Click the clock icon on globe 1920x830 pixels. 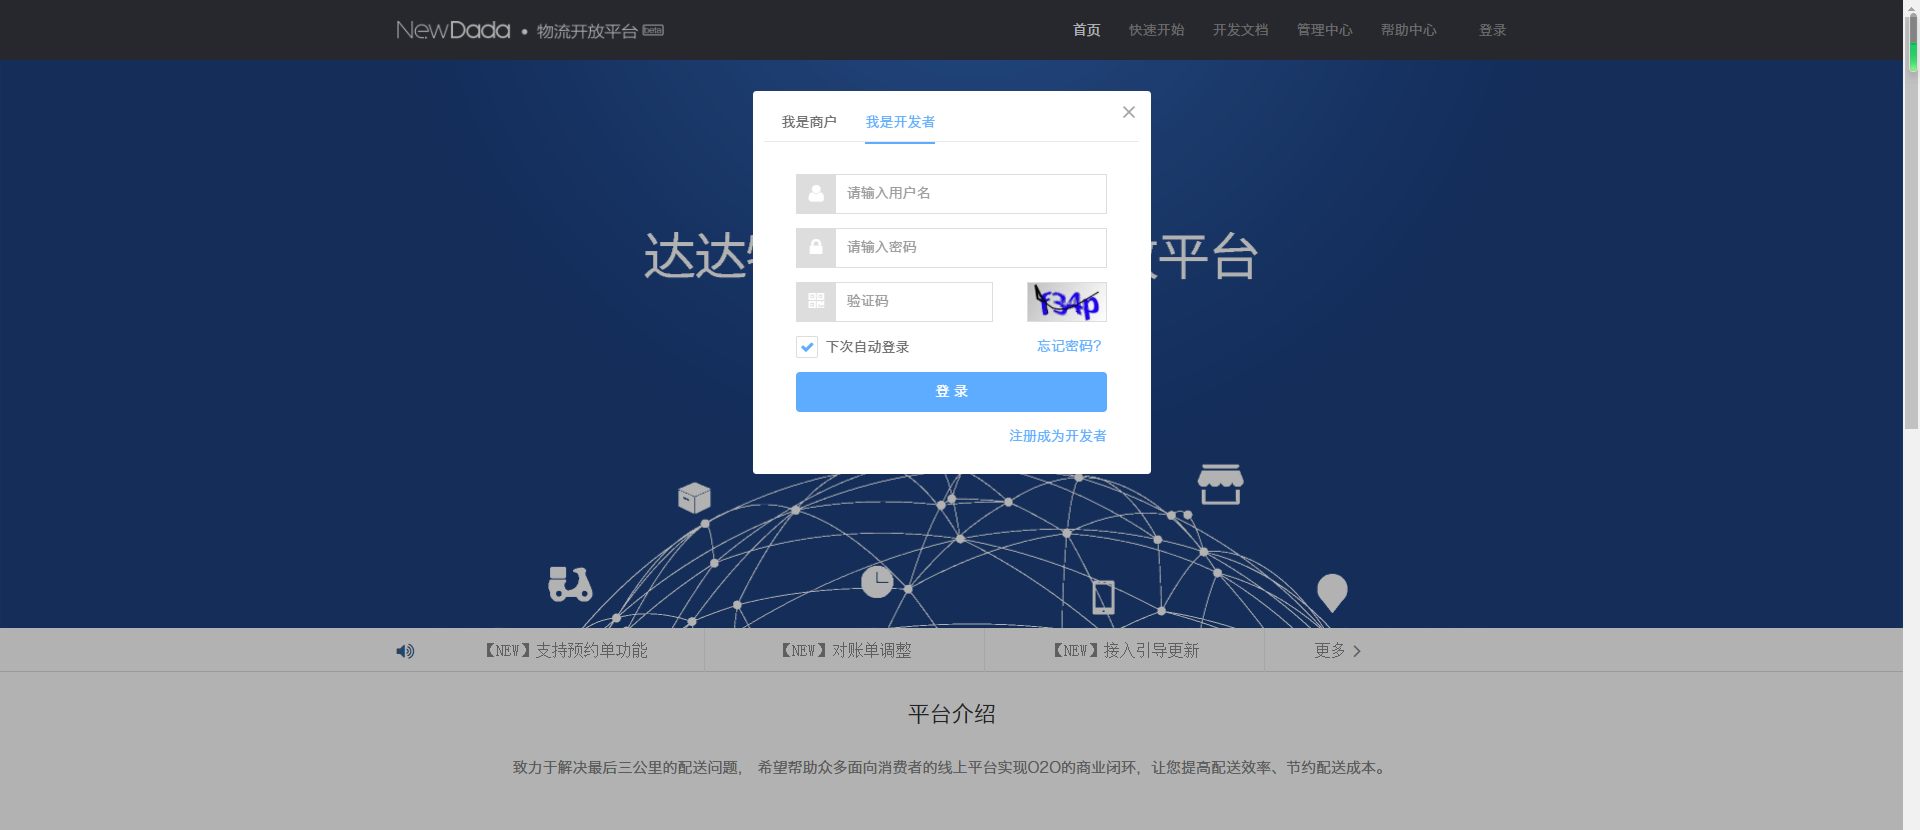(x=877, y=581)
